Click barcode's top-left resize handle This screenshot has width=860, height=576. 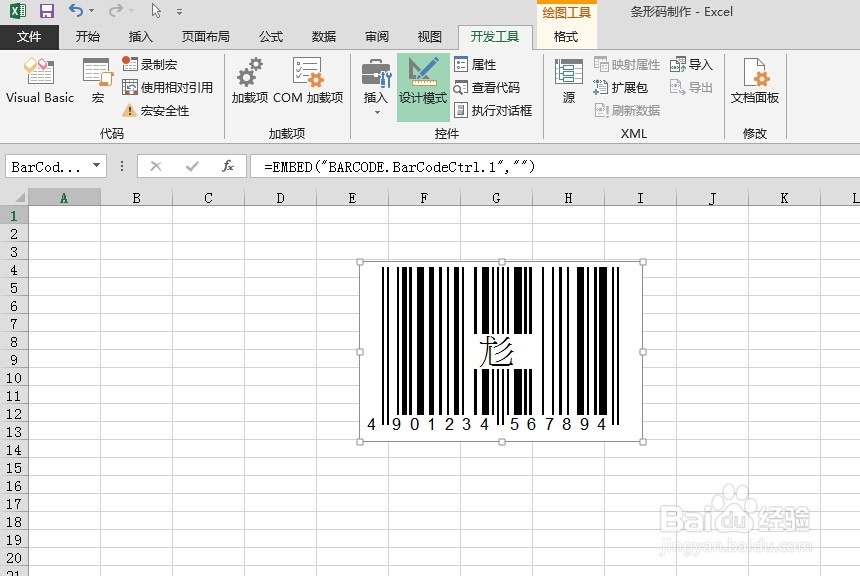(360, 262)
